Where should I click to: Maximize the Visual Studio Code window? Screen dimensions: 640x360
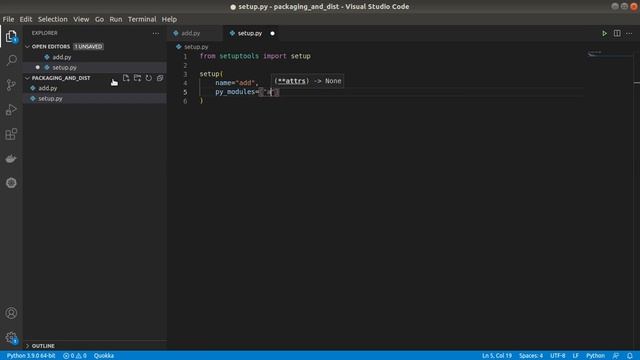point(624,7)
